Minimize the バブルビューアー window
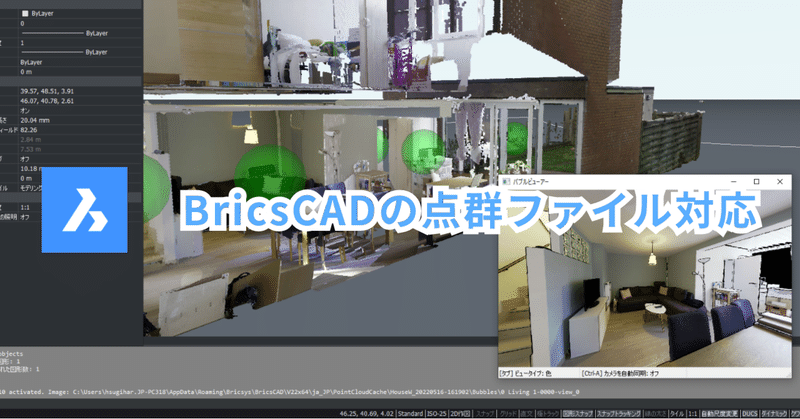800x419 pixels. point(734,182)
